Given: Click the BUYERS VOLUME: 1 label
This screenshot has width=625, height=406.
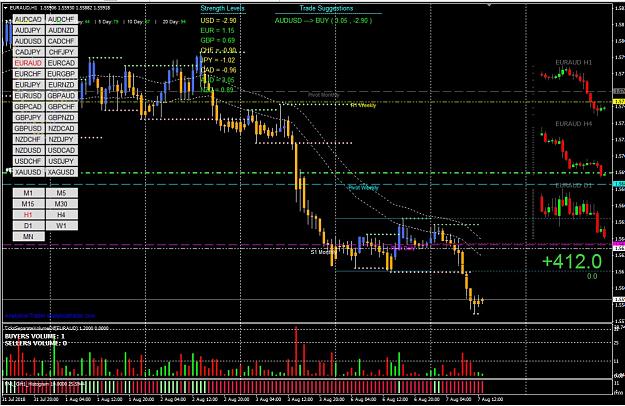Looking at the screenshot, I should tap(35, 336).
